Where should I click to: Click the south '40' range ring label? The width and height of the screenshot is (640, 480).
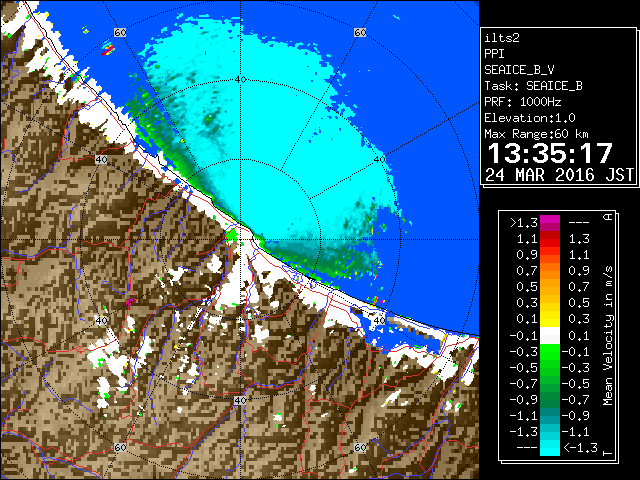coord(240,400)
